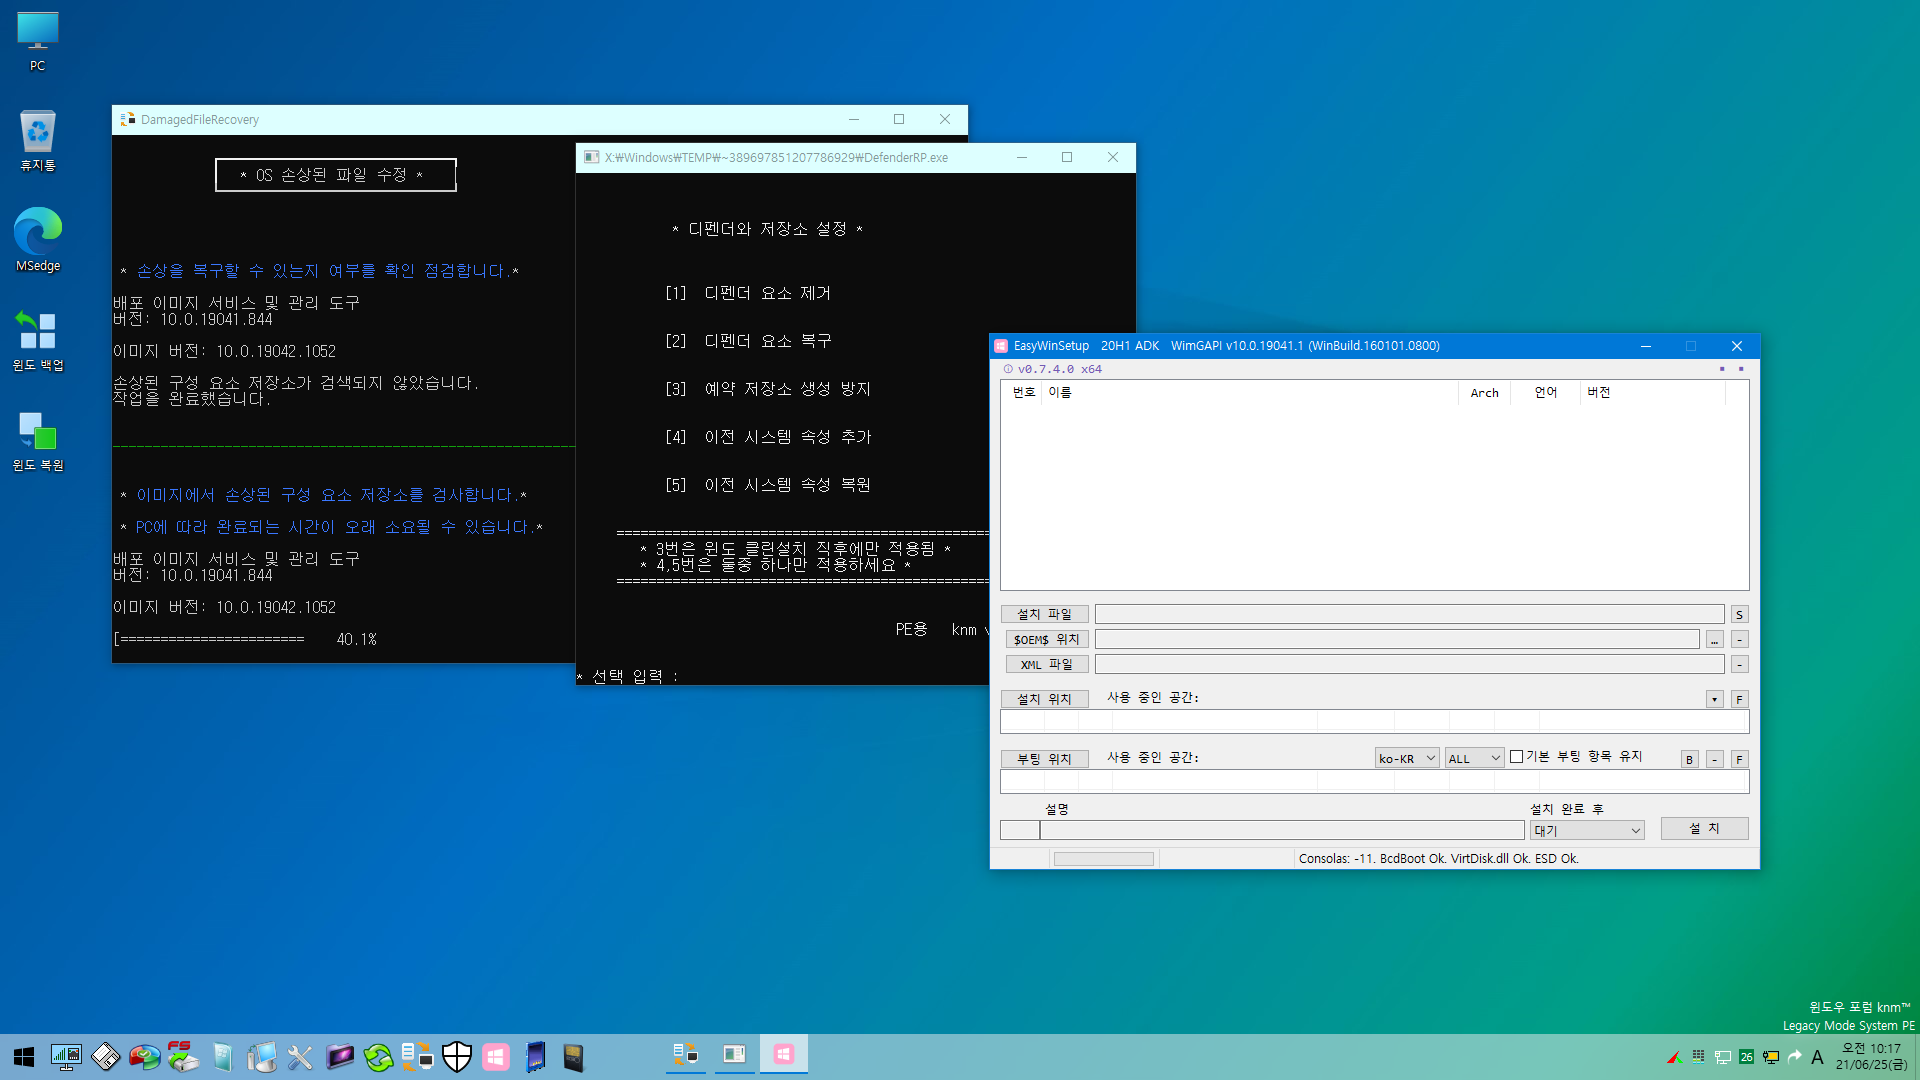Focus the XML 파일 path input field
This screenshot has height=1080, width=1920.
tap(1409, 664)
